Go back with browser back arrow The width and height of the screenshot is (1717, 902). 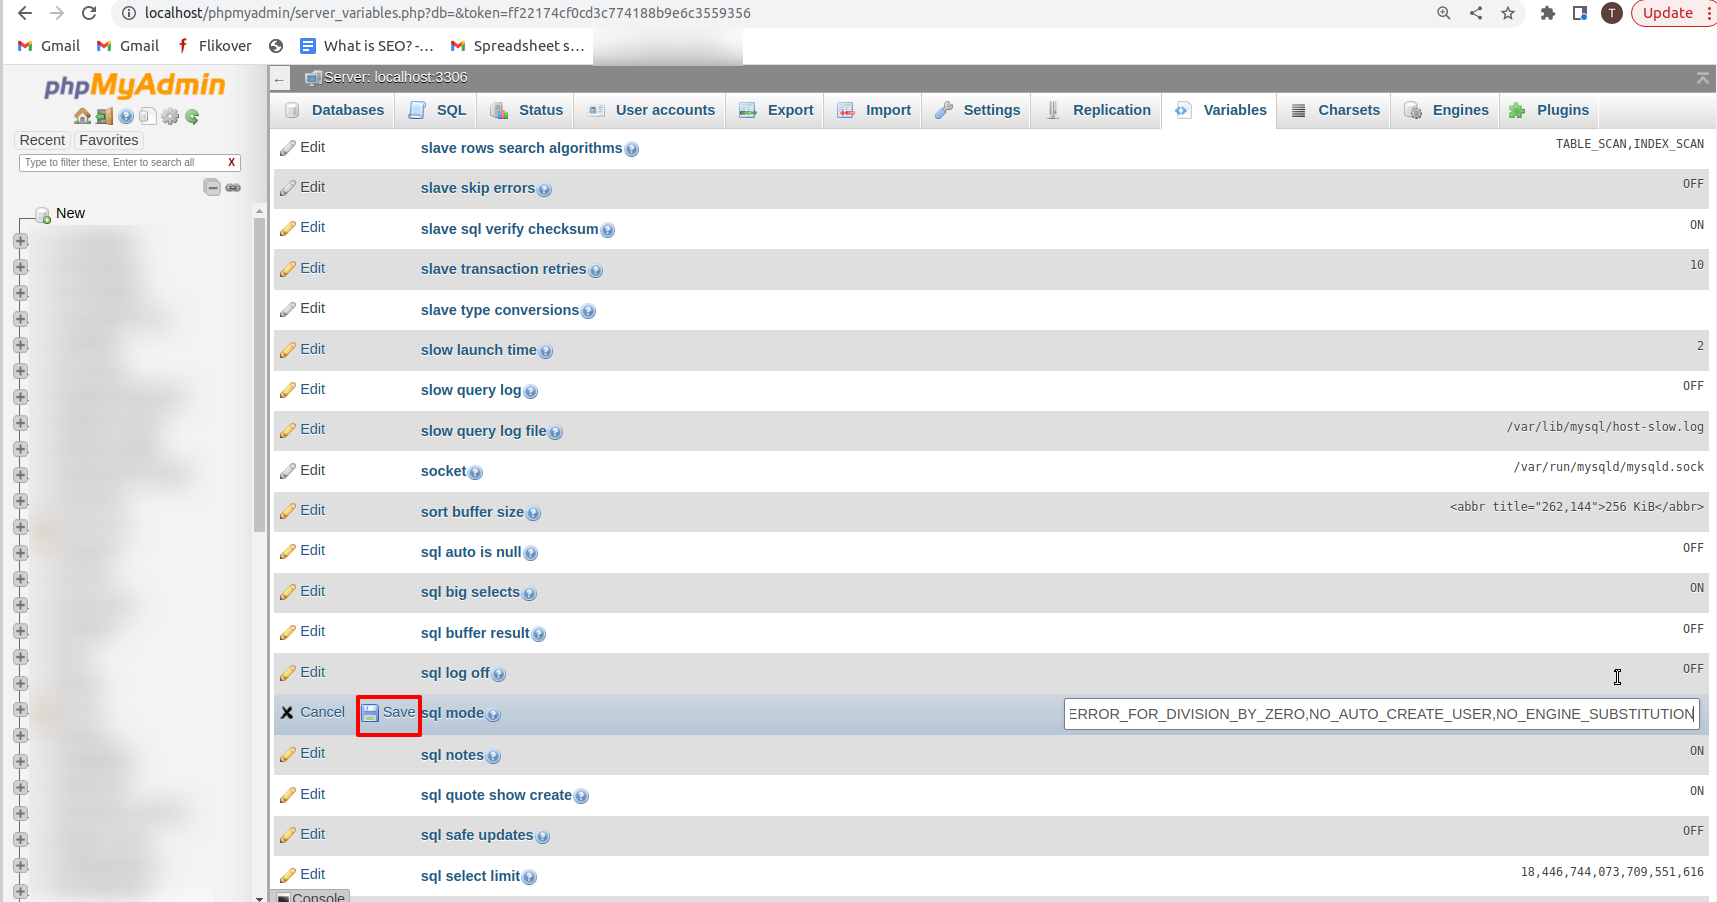coord(24,13)
